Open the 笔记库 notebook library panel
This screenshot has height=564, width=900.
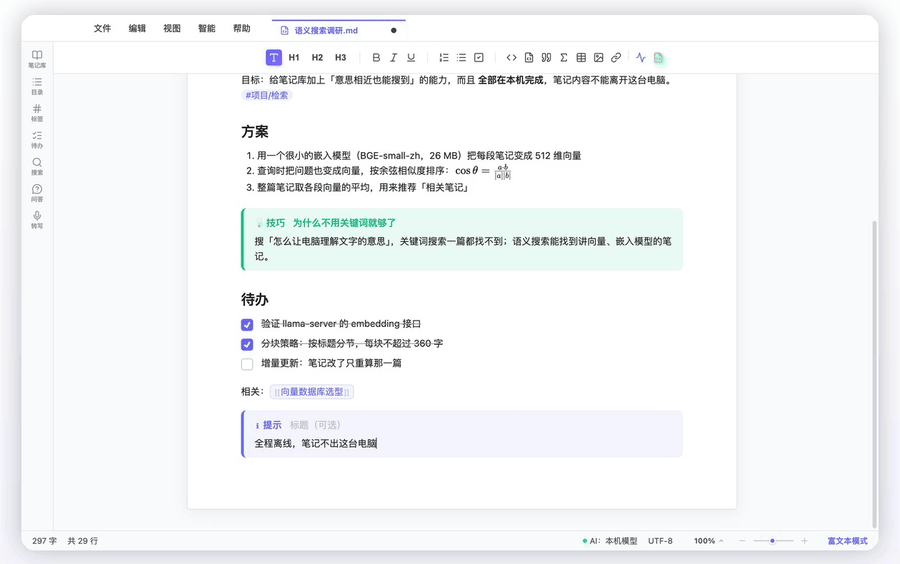(x=37, y=59)
